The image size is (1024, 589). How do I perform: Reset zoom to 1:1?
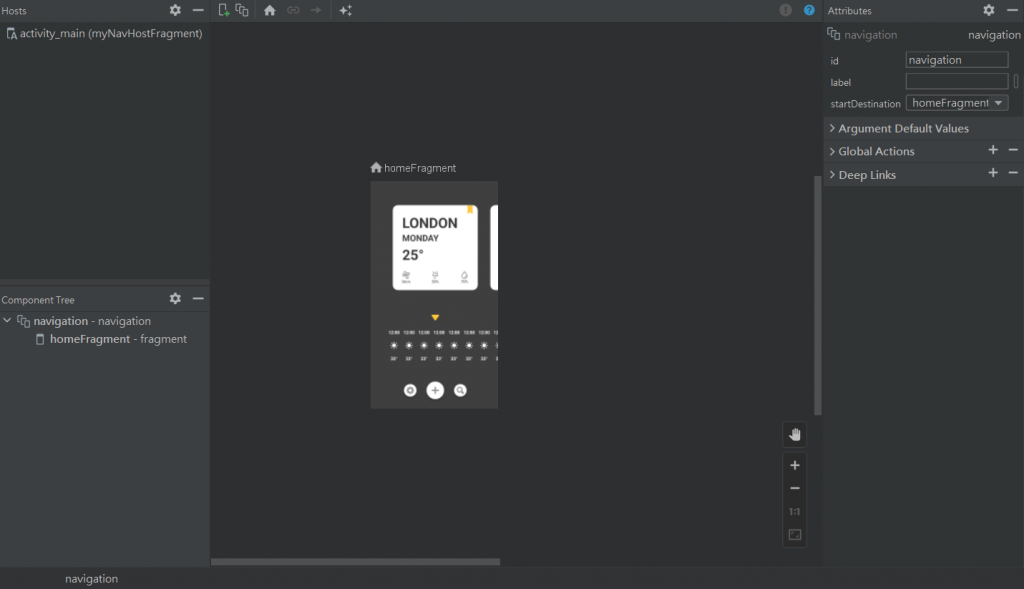click(795, 511)
